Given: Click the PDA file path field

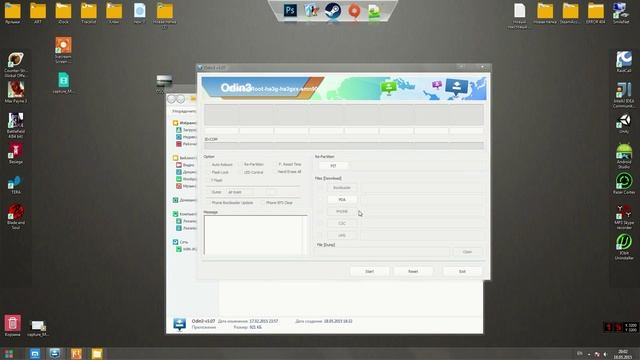Looking at the screenshot, I should click(421, 200).
